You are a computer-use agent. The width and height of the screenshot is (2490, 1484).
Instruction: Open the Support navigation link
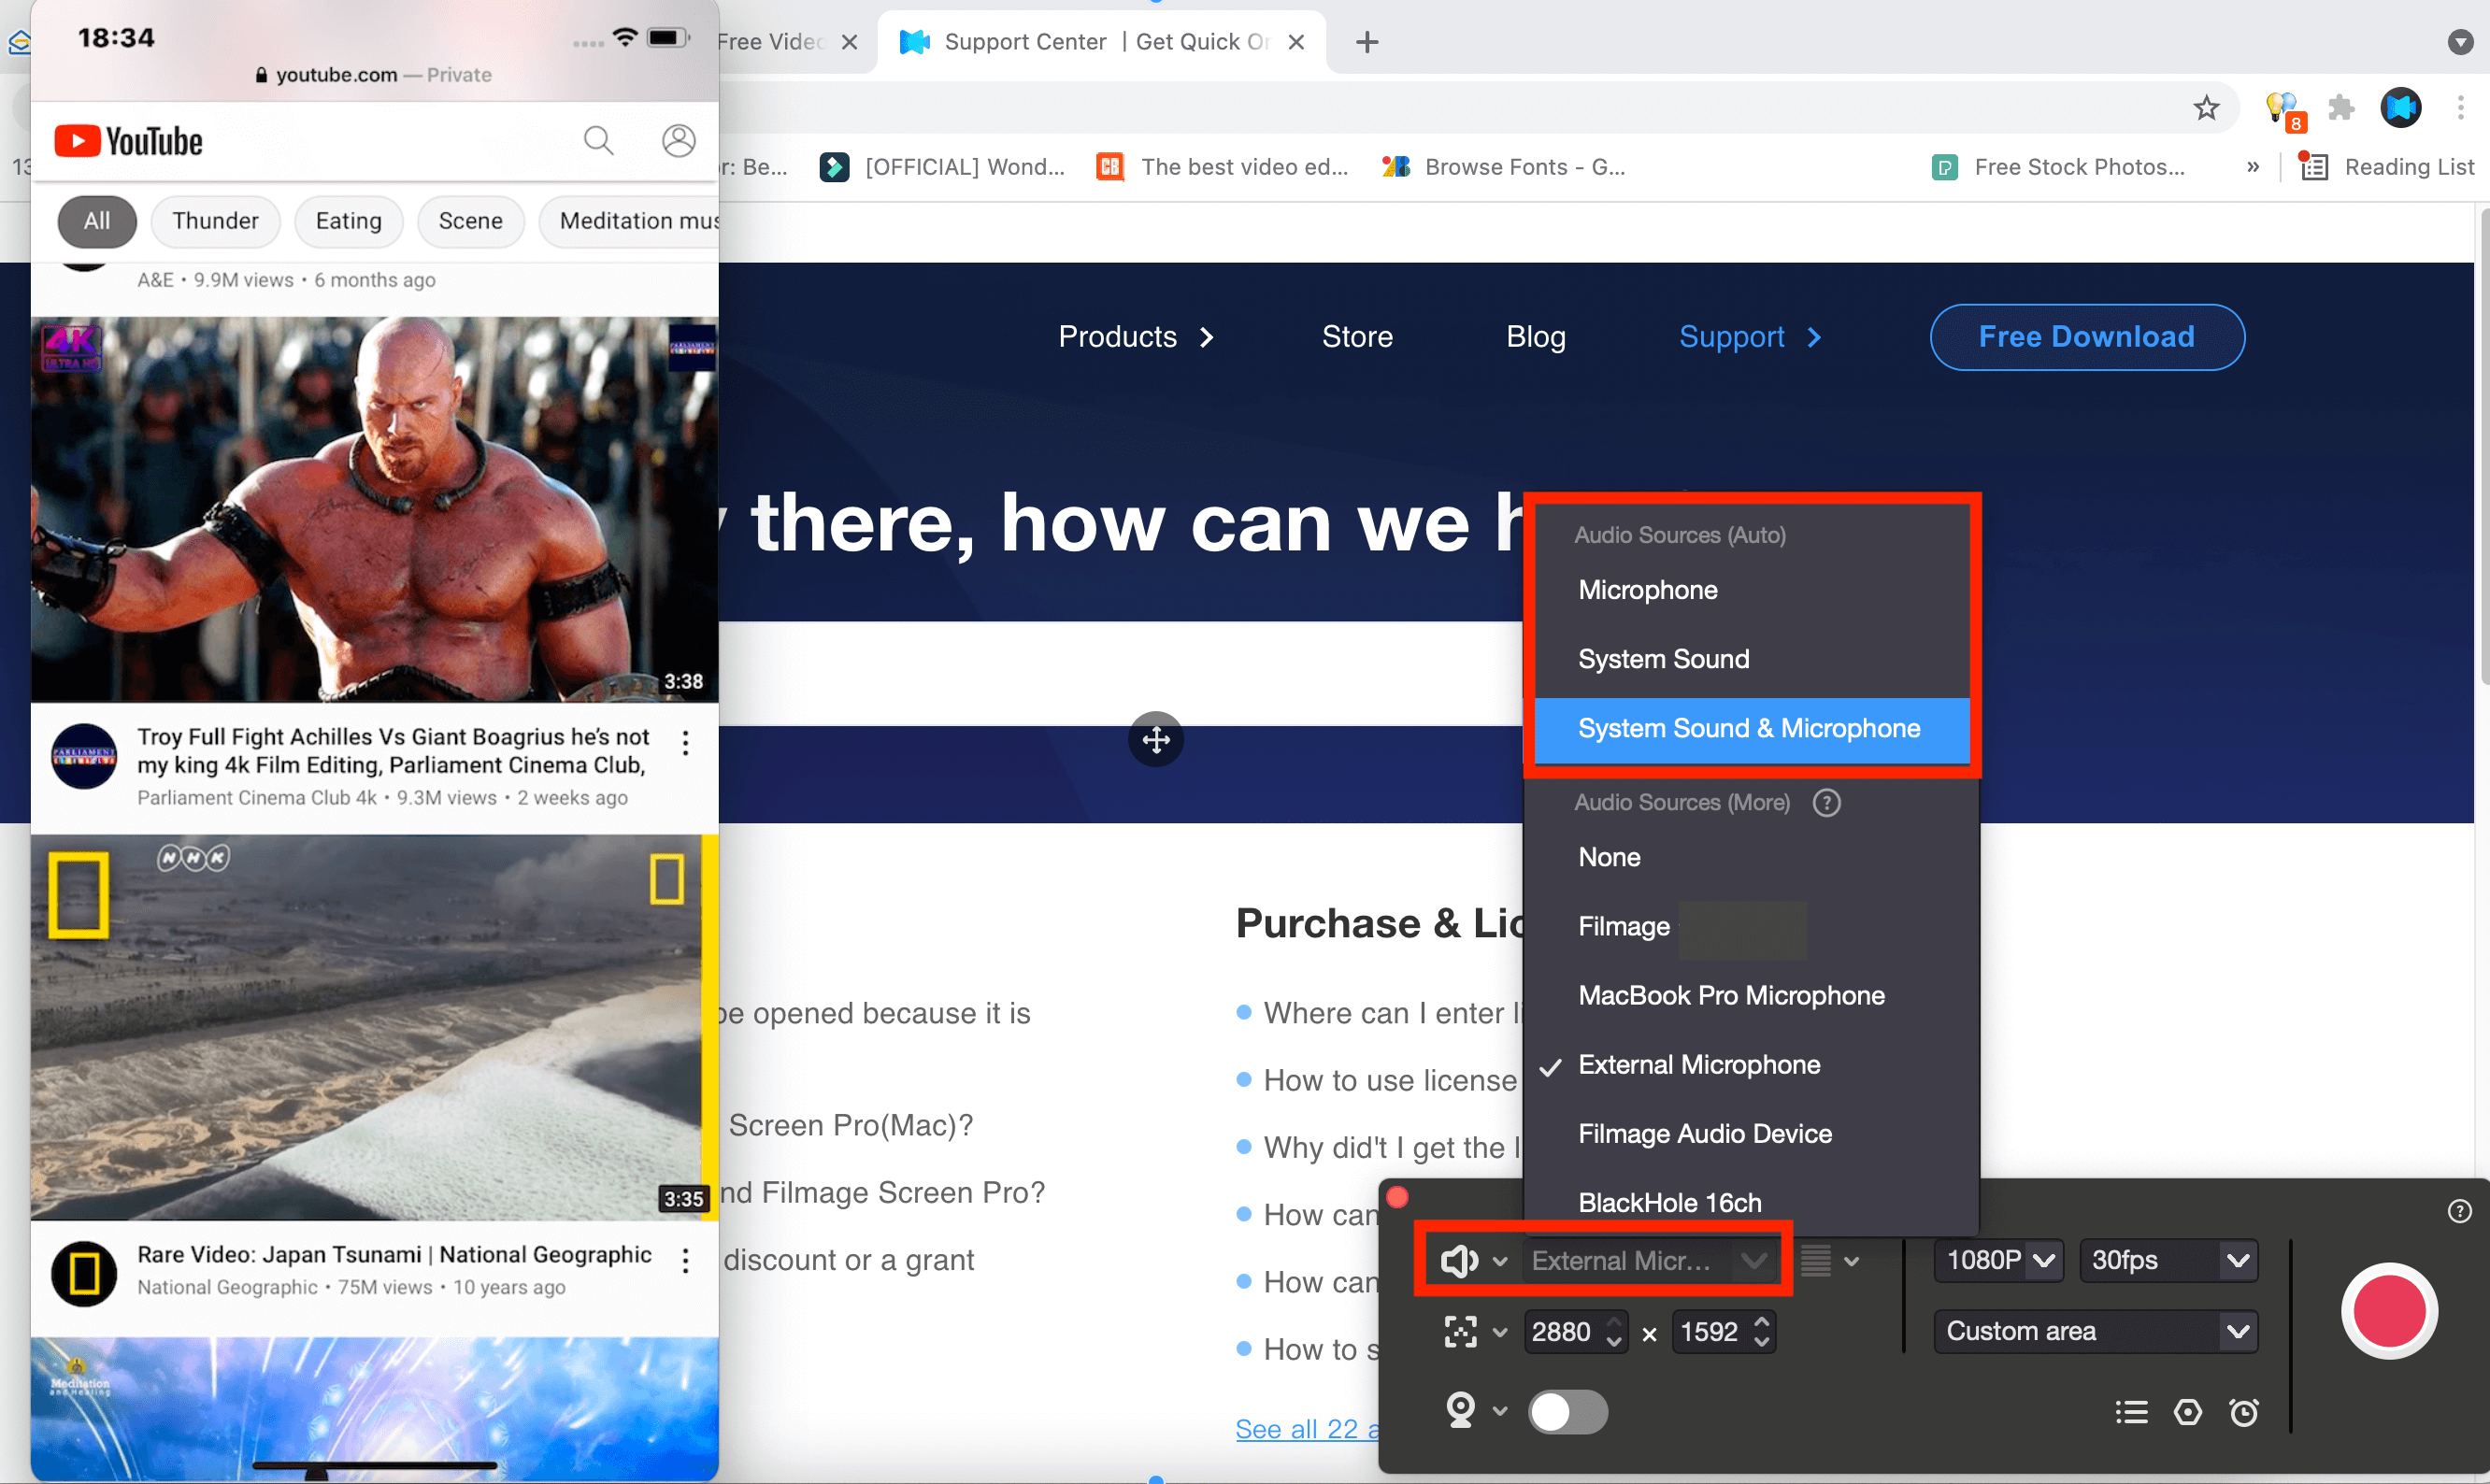[x=1750, y=337]
